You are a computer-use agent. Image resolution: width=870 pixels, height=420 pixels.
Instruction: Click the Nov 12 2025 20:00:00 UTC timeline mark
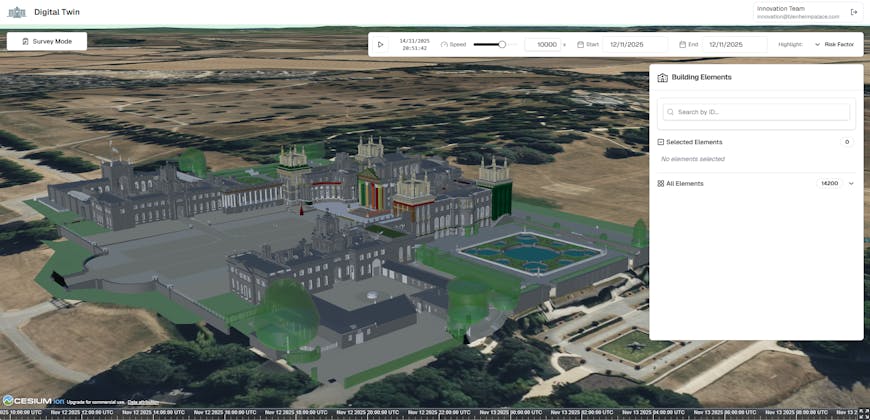[x=367, y=413]
